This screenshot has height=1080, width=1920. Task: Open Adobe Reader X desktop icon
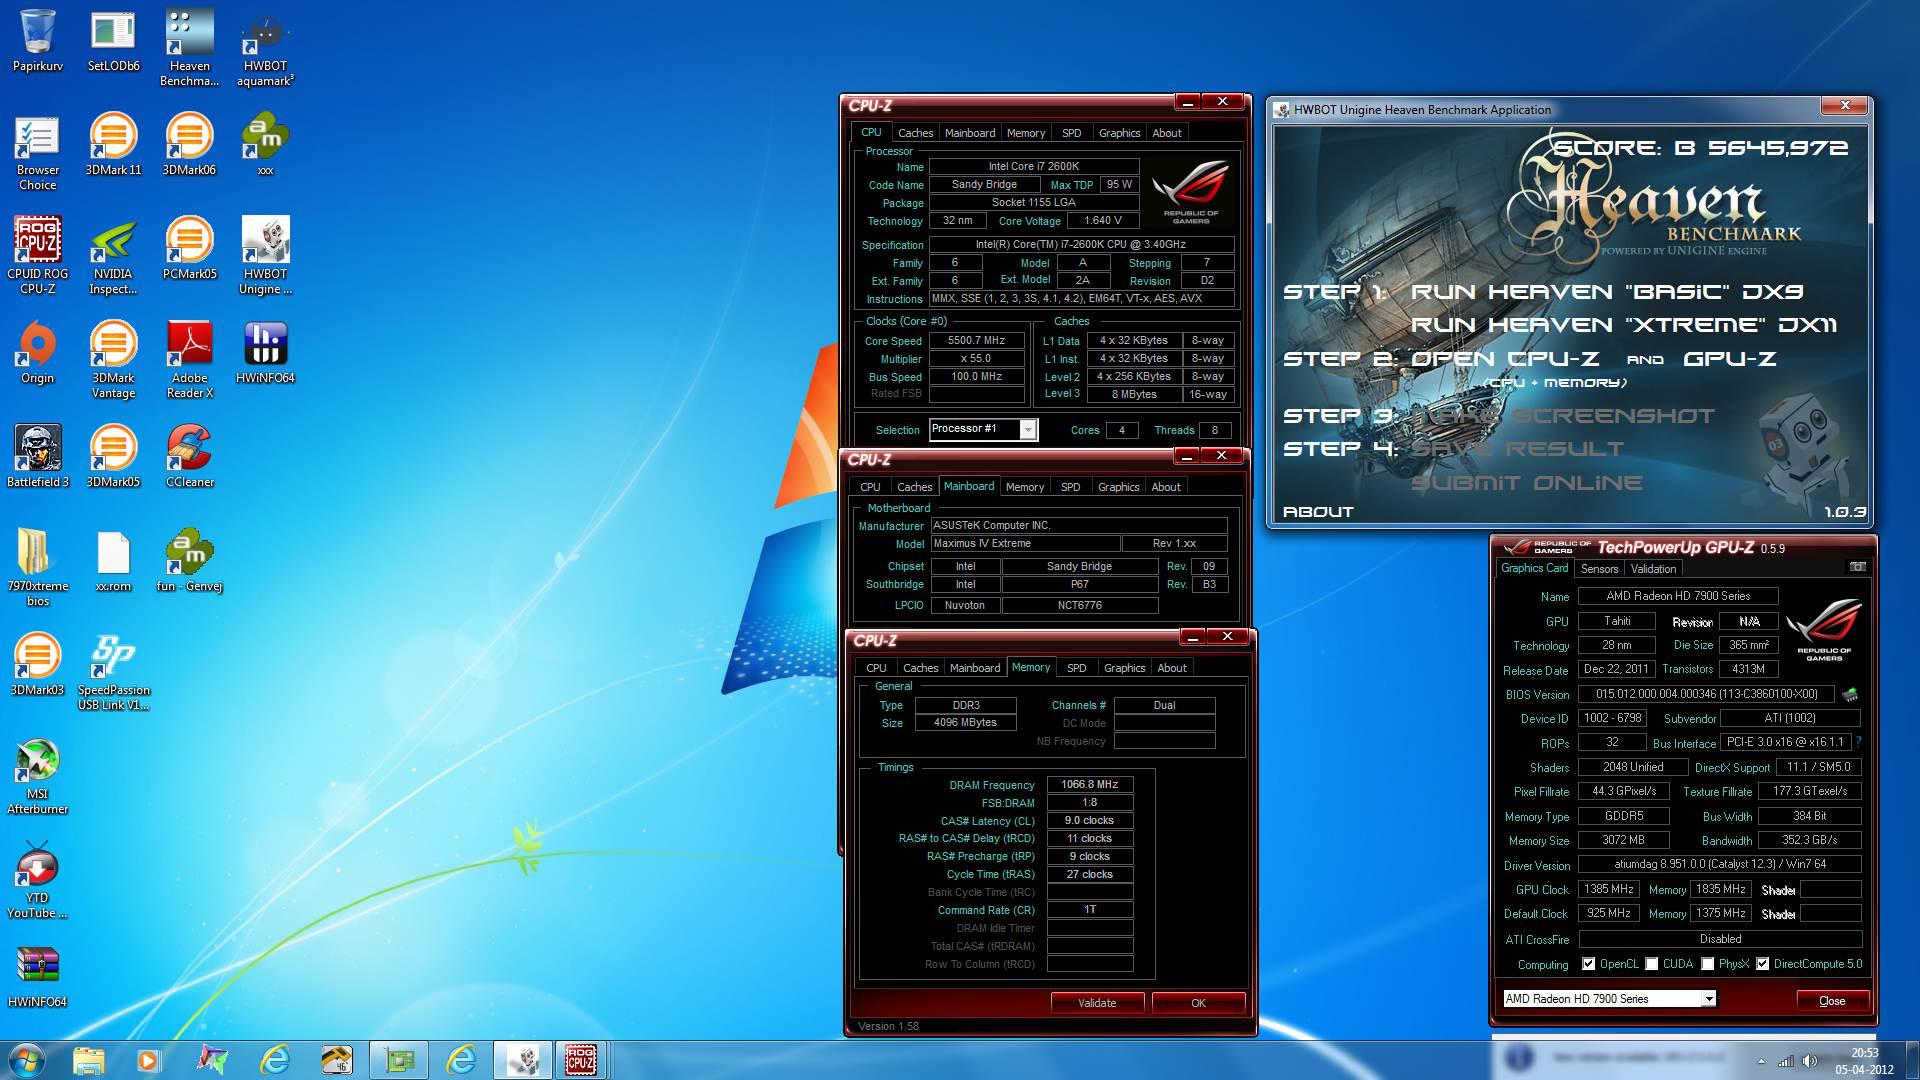[x=189, y=360]
